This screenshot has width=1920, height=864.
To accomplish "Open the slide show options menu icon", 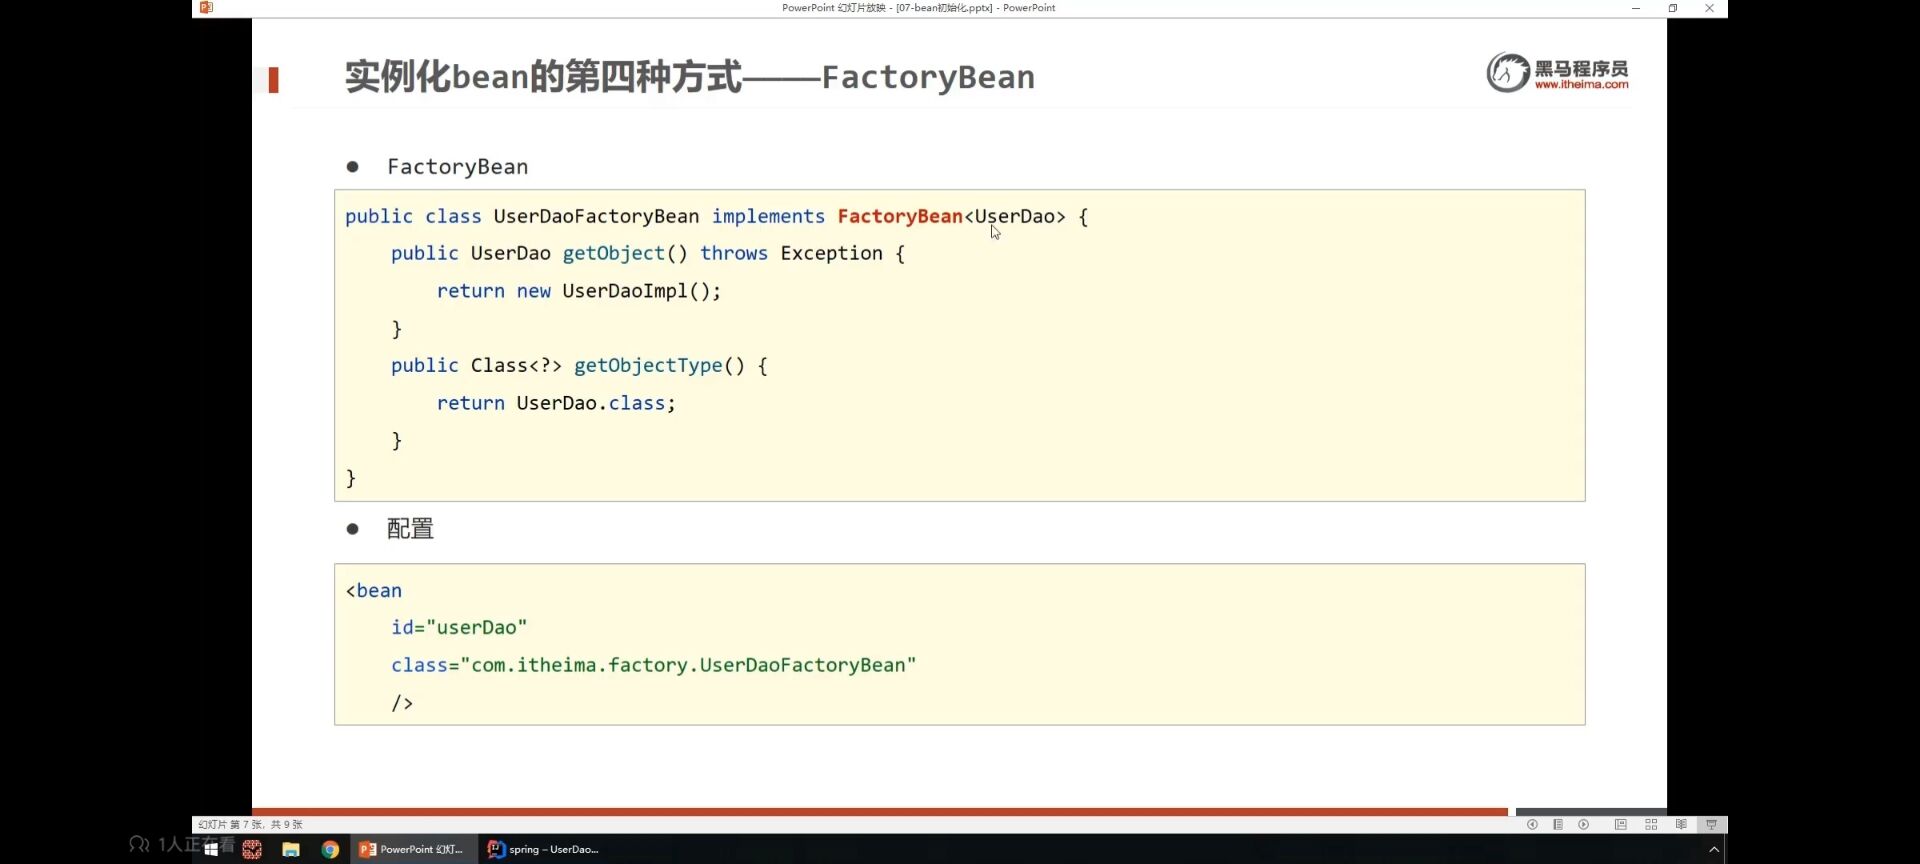I will point(1558,825).
